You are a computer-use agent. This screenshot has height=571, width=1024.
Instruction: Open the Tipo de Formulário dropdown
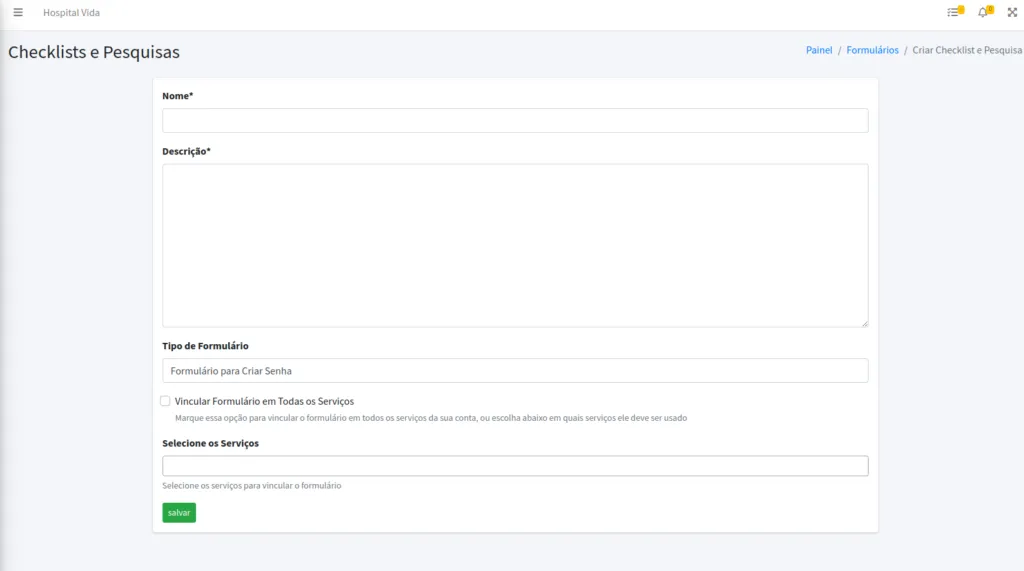point(515,371)
